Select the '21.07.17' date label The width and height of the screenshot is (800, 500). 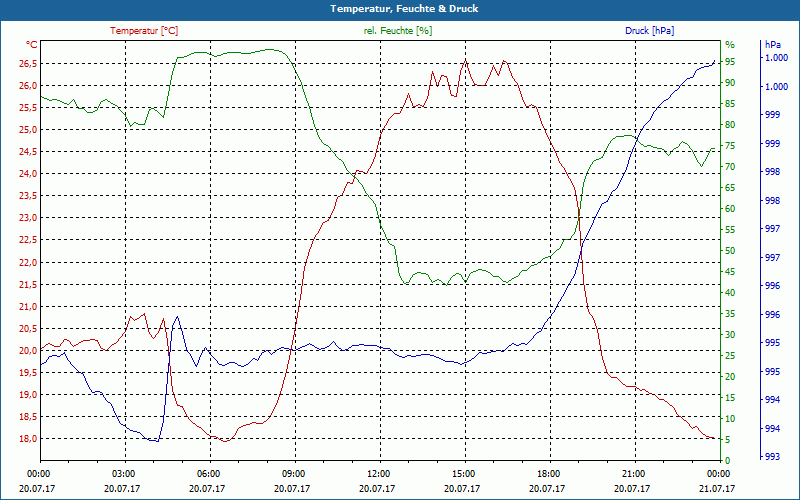coord(718,488)
